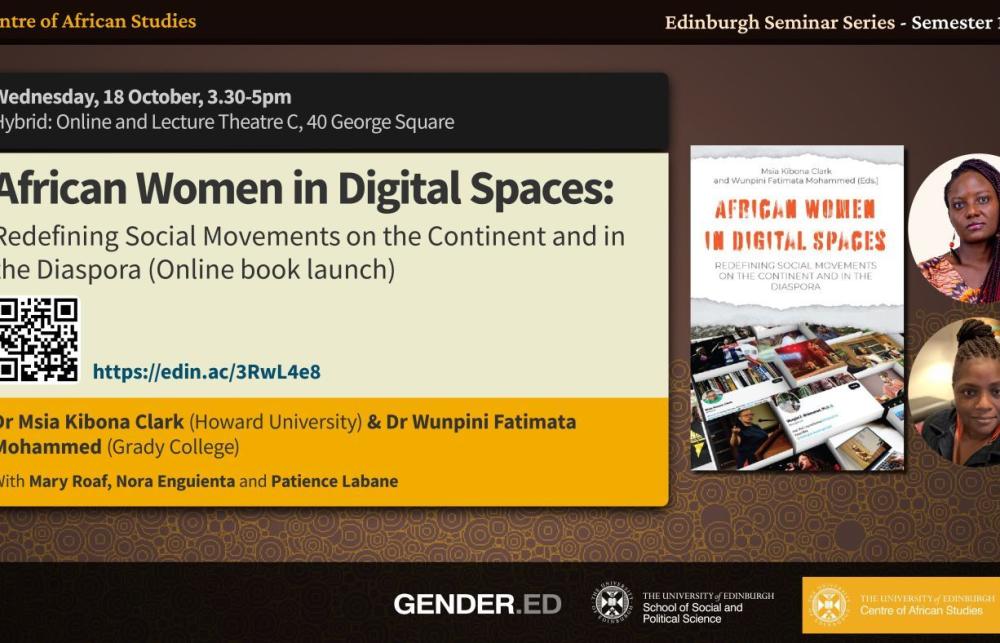Click the Centre of African Studies crest icon
Image resolution: width=1000 pixels, height=643 pixels.
(x=828, y=605)
